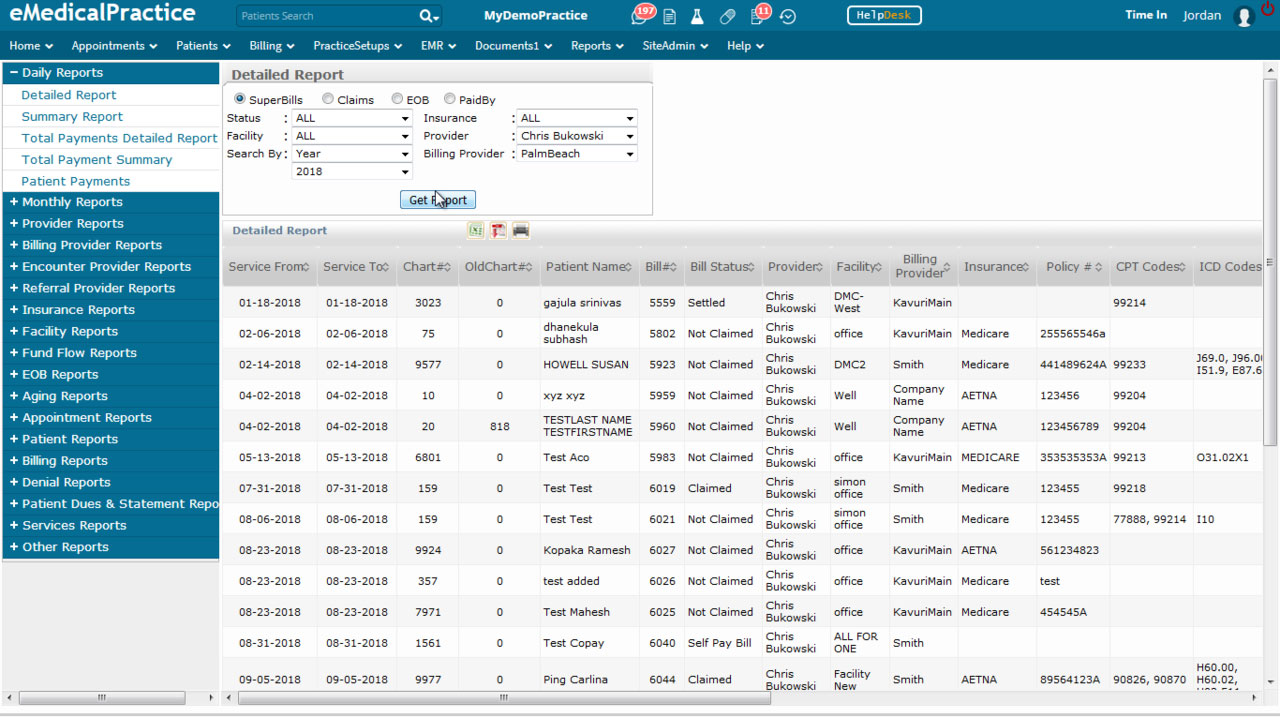Open the lab flask icon
Screen dimensions: 1280x718
[x=698, y=17]
